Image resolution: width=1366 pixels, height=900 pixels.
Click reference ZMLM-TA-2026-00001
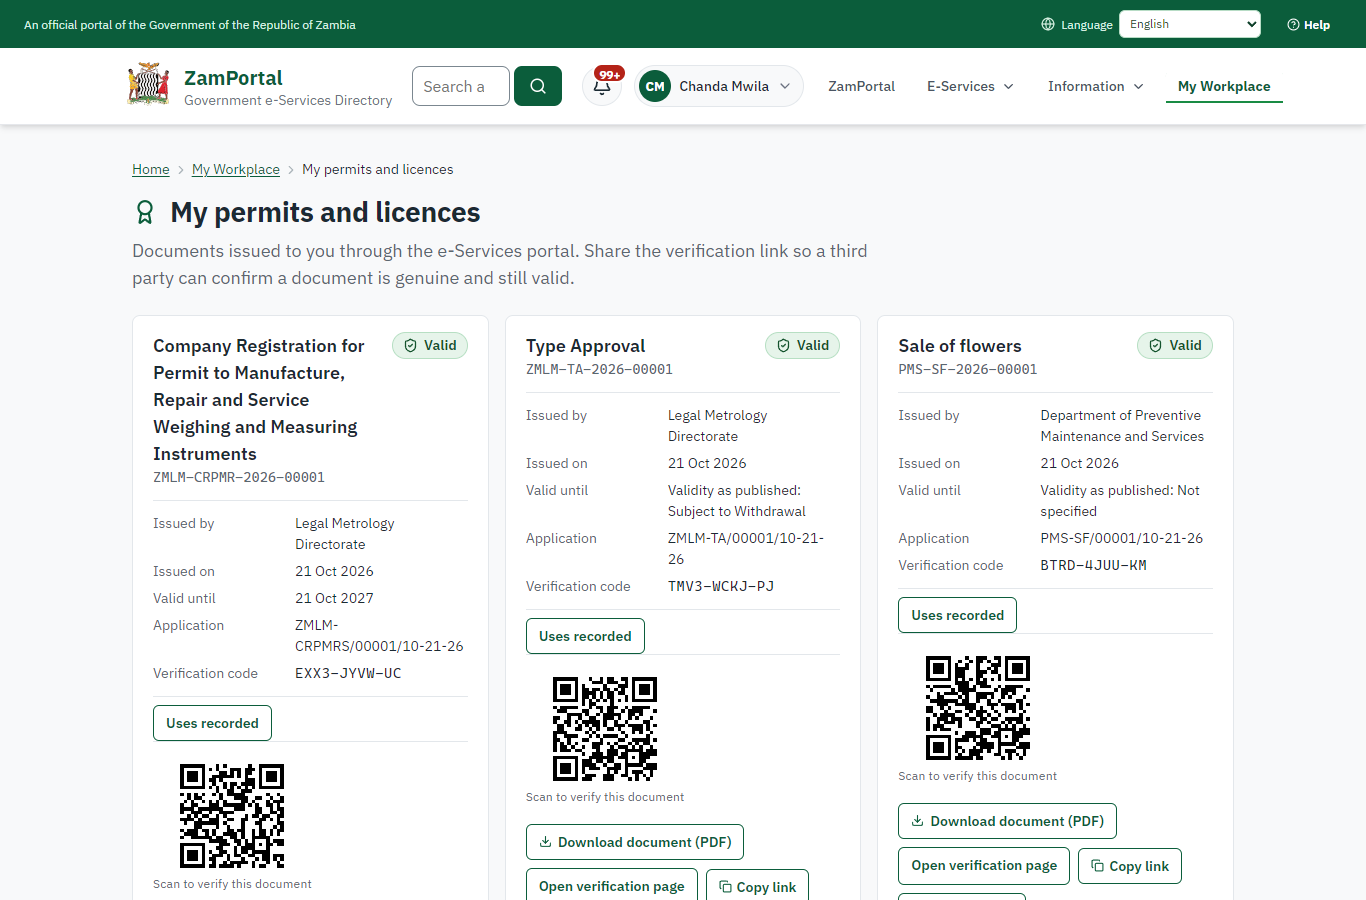click(x=599, y=369)
